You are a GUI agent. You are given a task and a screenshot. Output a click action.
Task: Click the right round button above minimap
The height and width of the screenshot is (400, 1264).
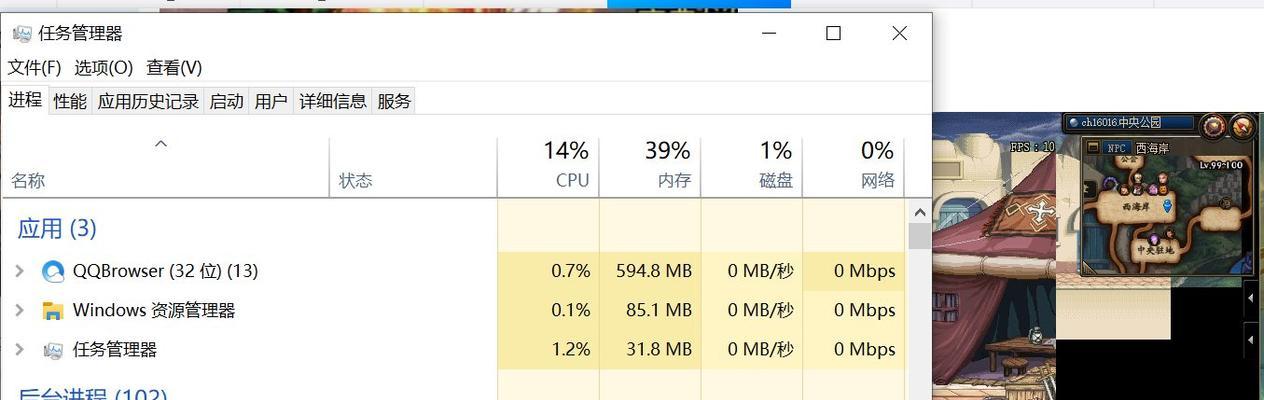pos(1242,126)
